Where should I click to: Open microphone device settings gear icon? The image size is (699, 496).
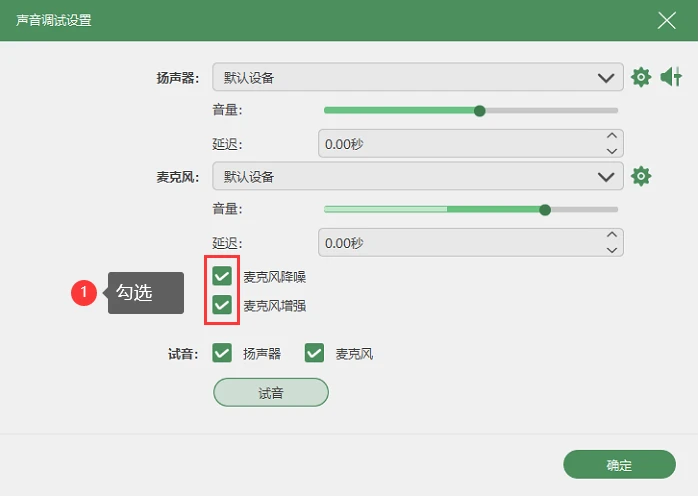tap(641, 176)
